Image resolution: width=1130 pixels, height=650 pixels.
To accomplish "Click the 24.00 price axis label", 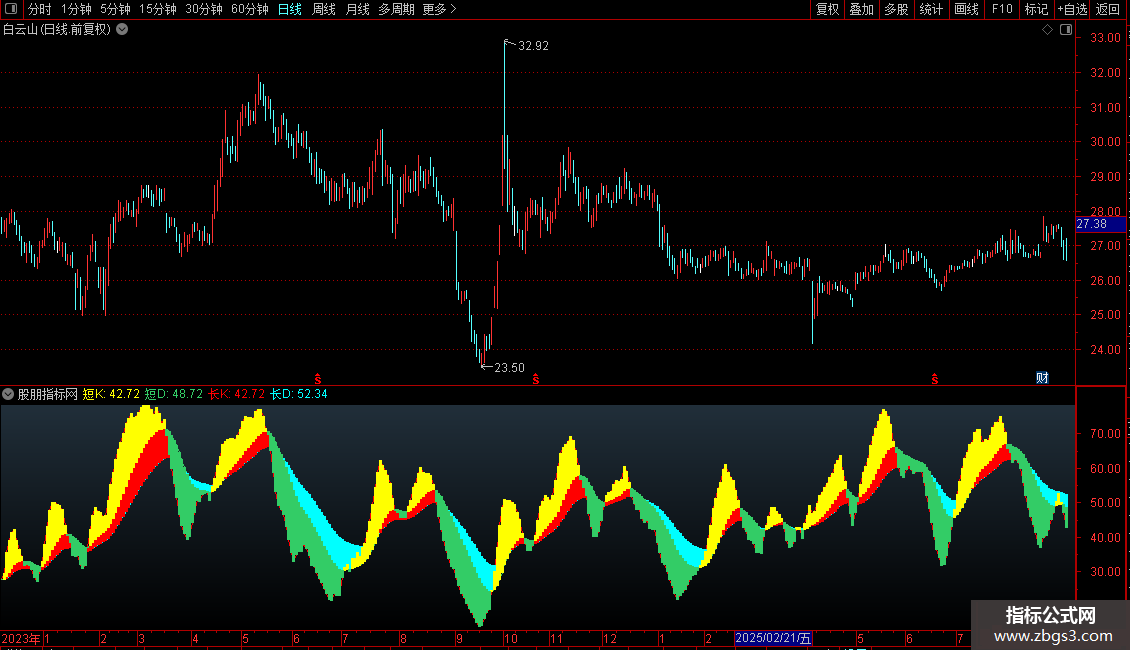I will [x=1105, y=350].
